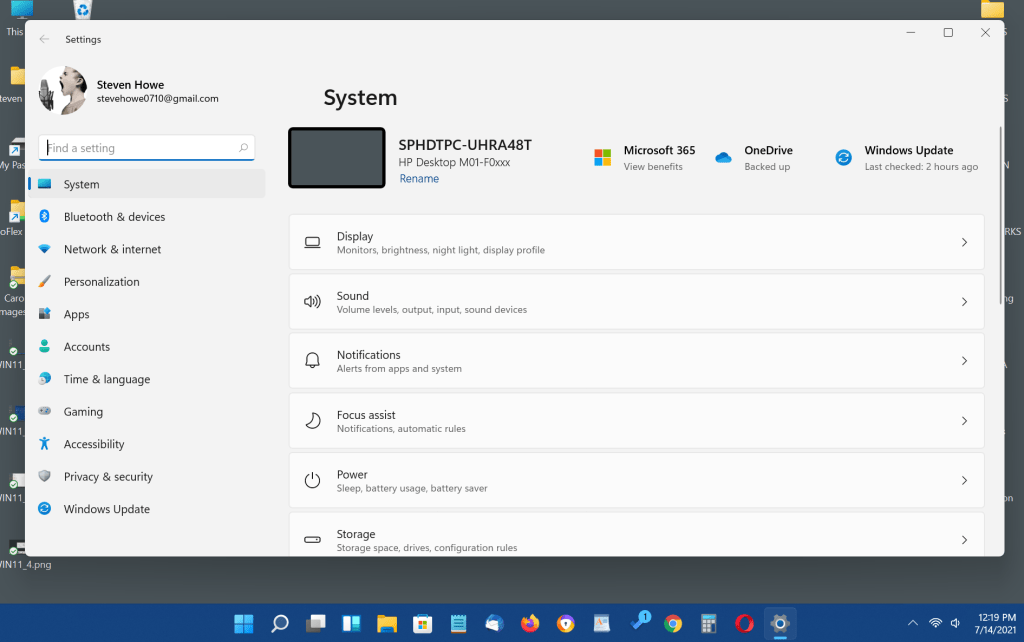Viewport: 1024px width, 642px height.
Task: Open Windows Start button on taskbar
Action: click(x=243, y=623)
